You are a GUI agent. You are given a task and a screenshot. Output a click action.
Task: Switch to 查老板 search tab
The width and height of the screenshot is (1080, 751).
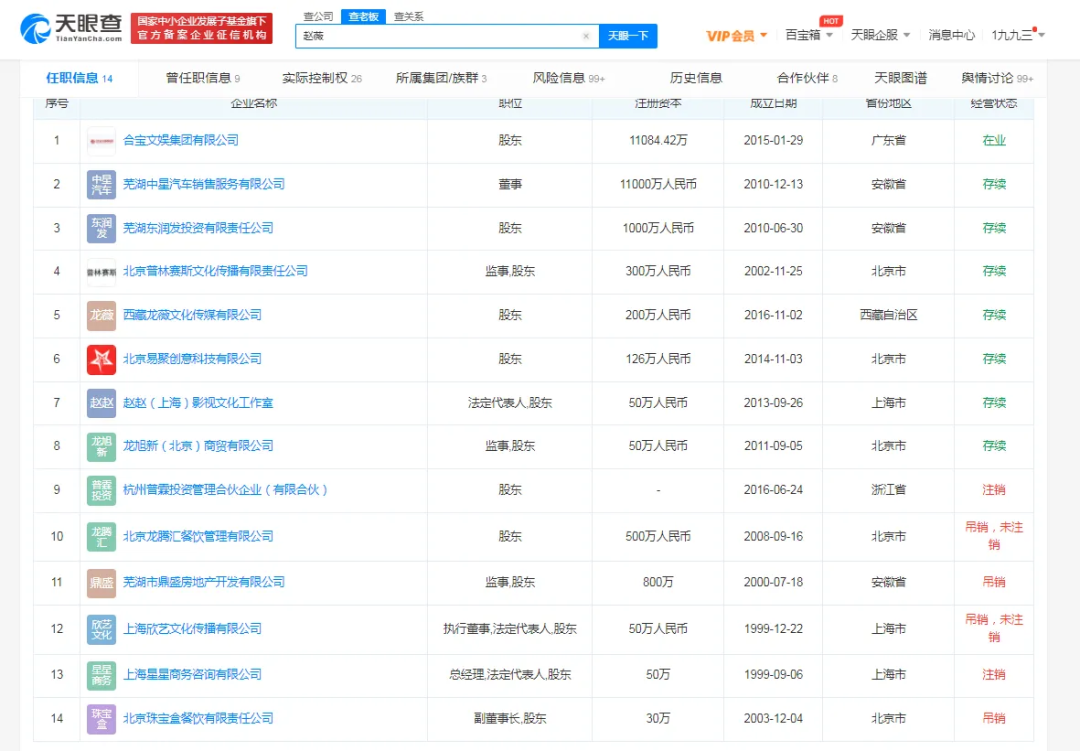tap(363, 16)
